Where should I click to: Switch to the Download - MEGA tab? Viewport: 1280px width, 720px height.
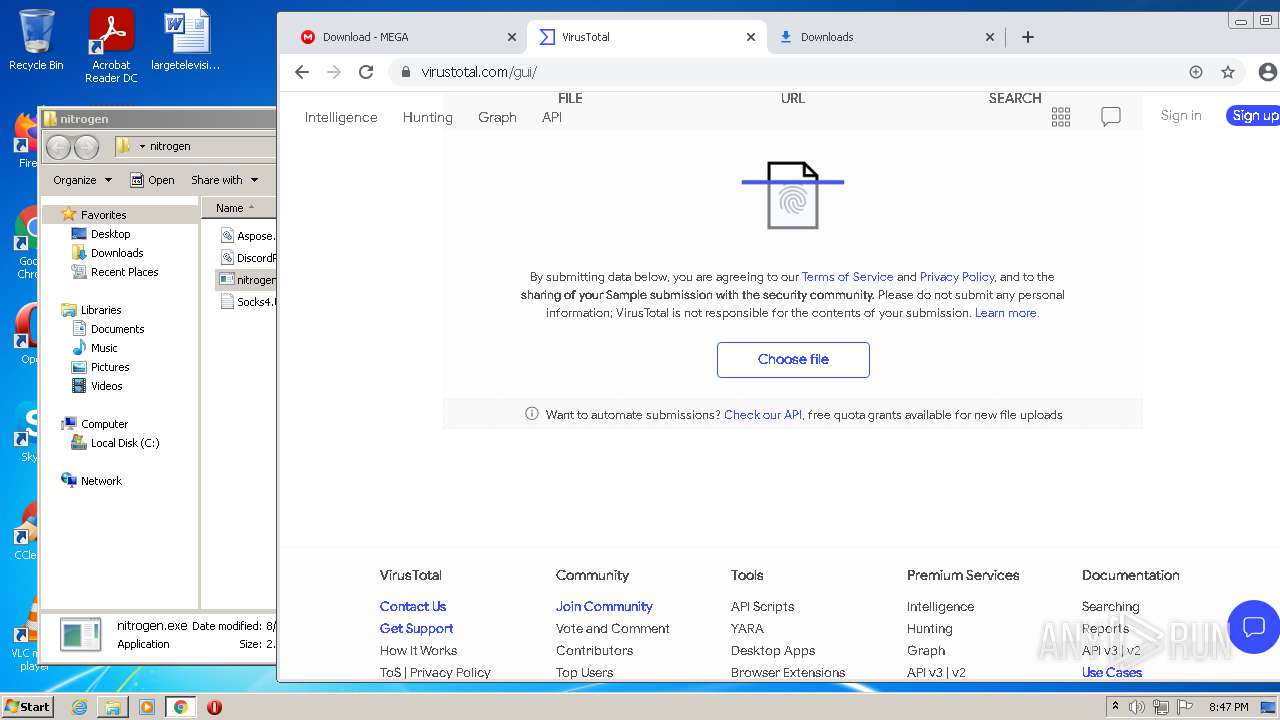407,37
